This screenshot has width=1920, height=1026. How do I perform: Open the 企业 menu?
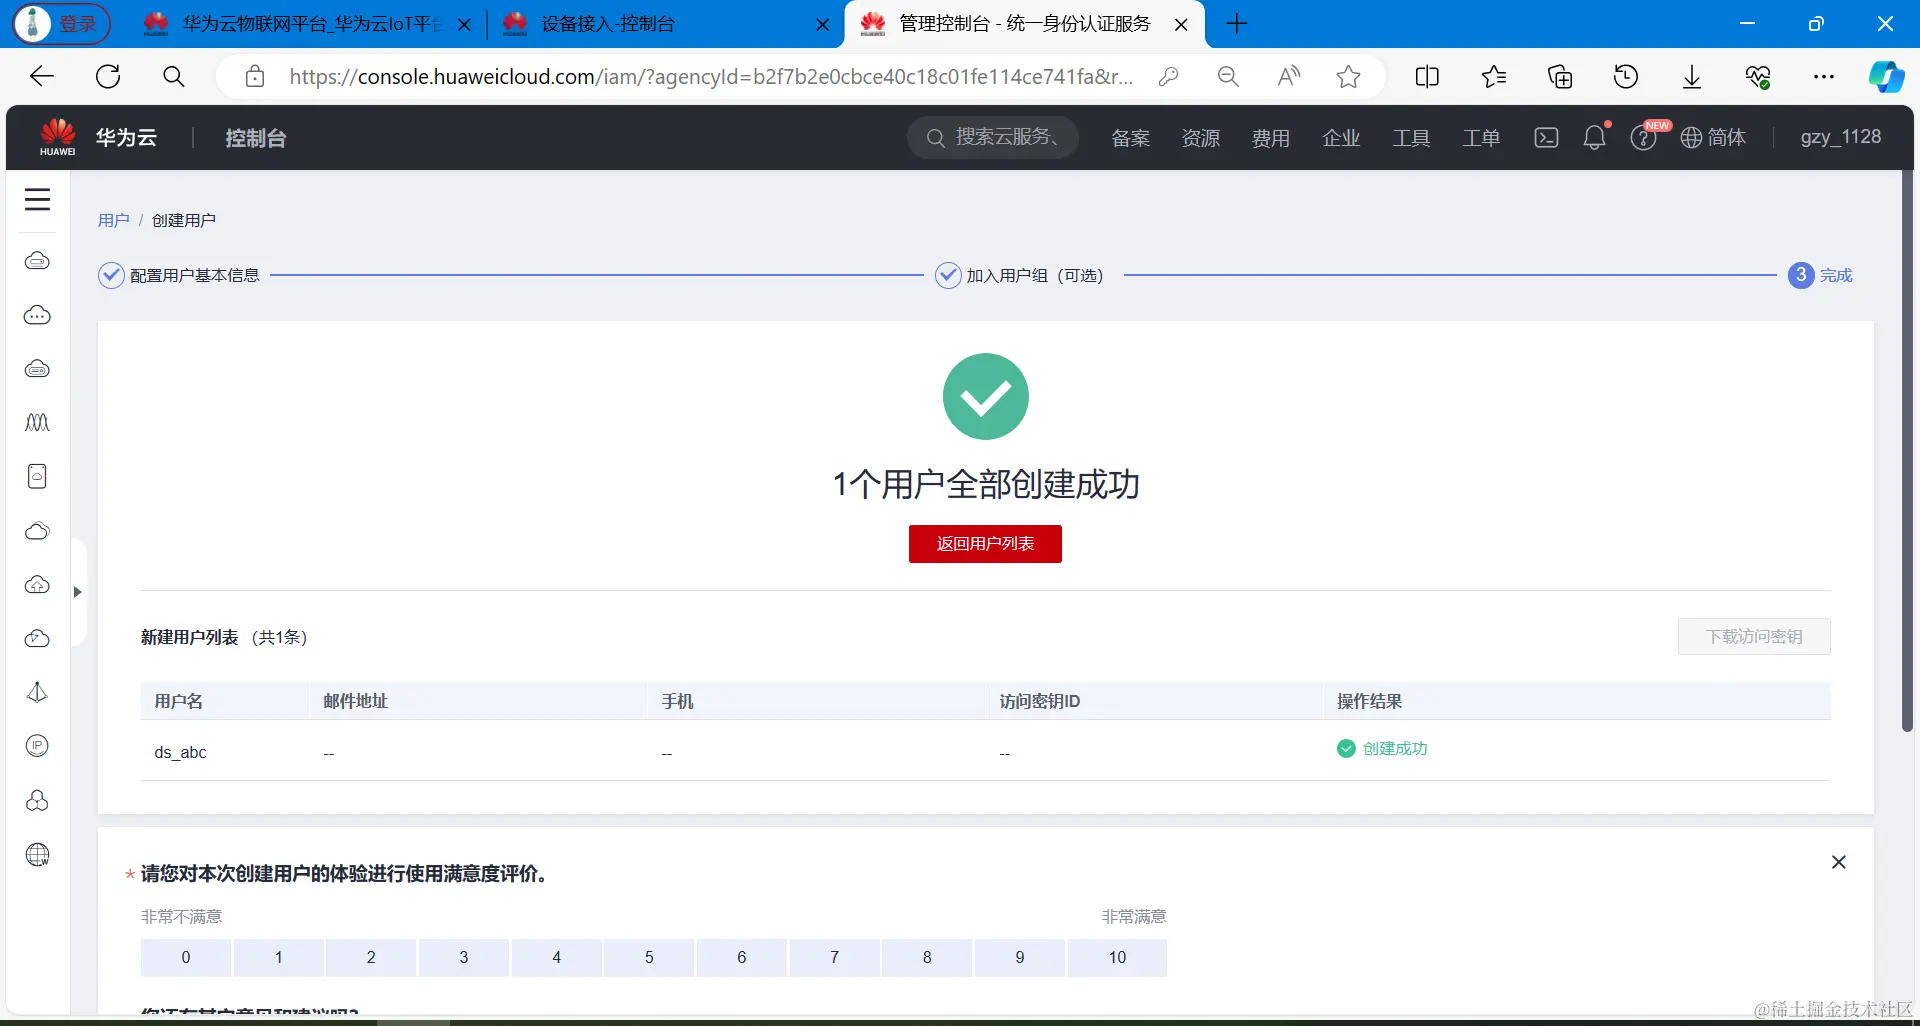[1341, 138]
